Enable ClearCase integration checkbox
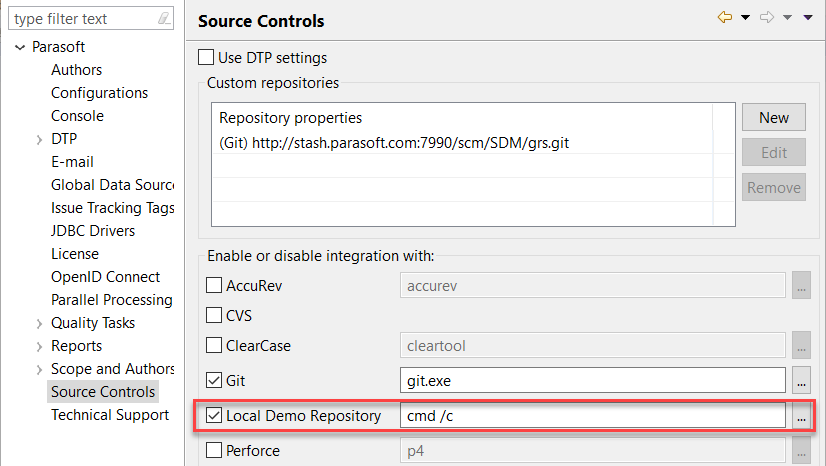826x466 pixels. (213, 345)
